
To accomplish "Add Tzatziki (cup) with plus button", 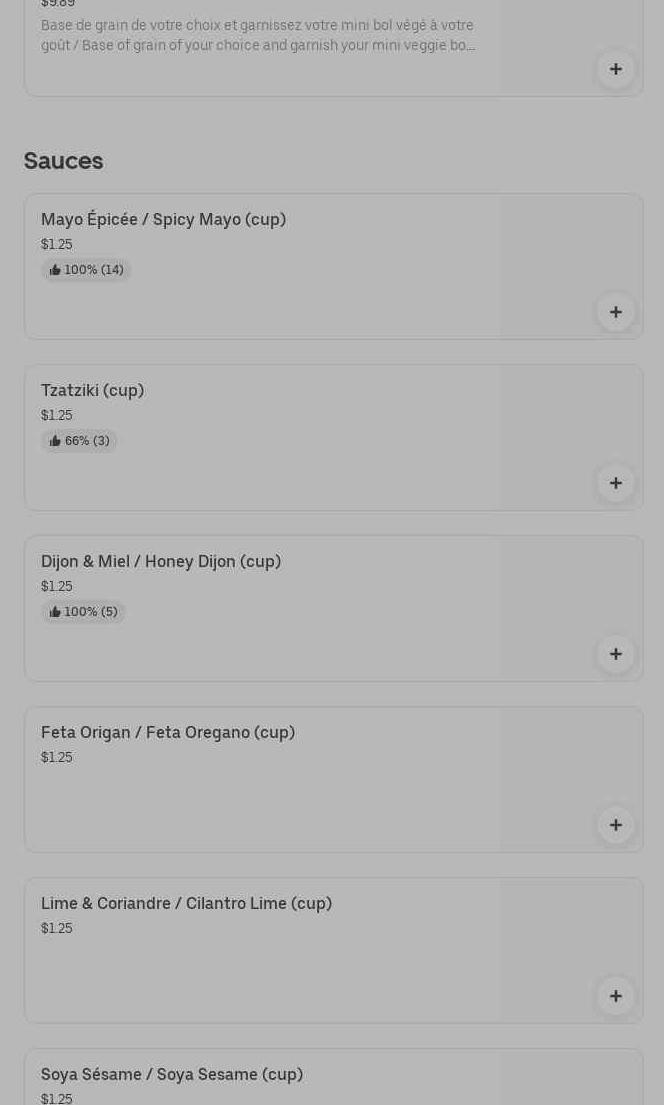I will coord(615,483).
